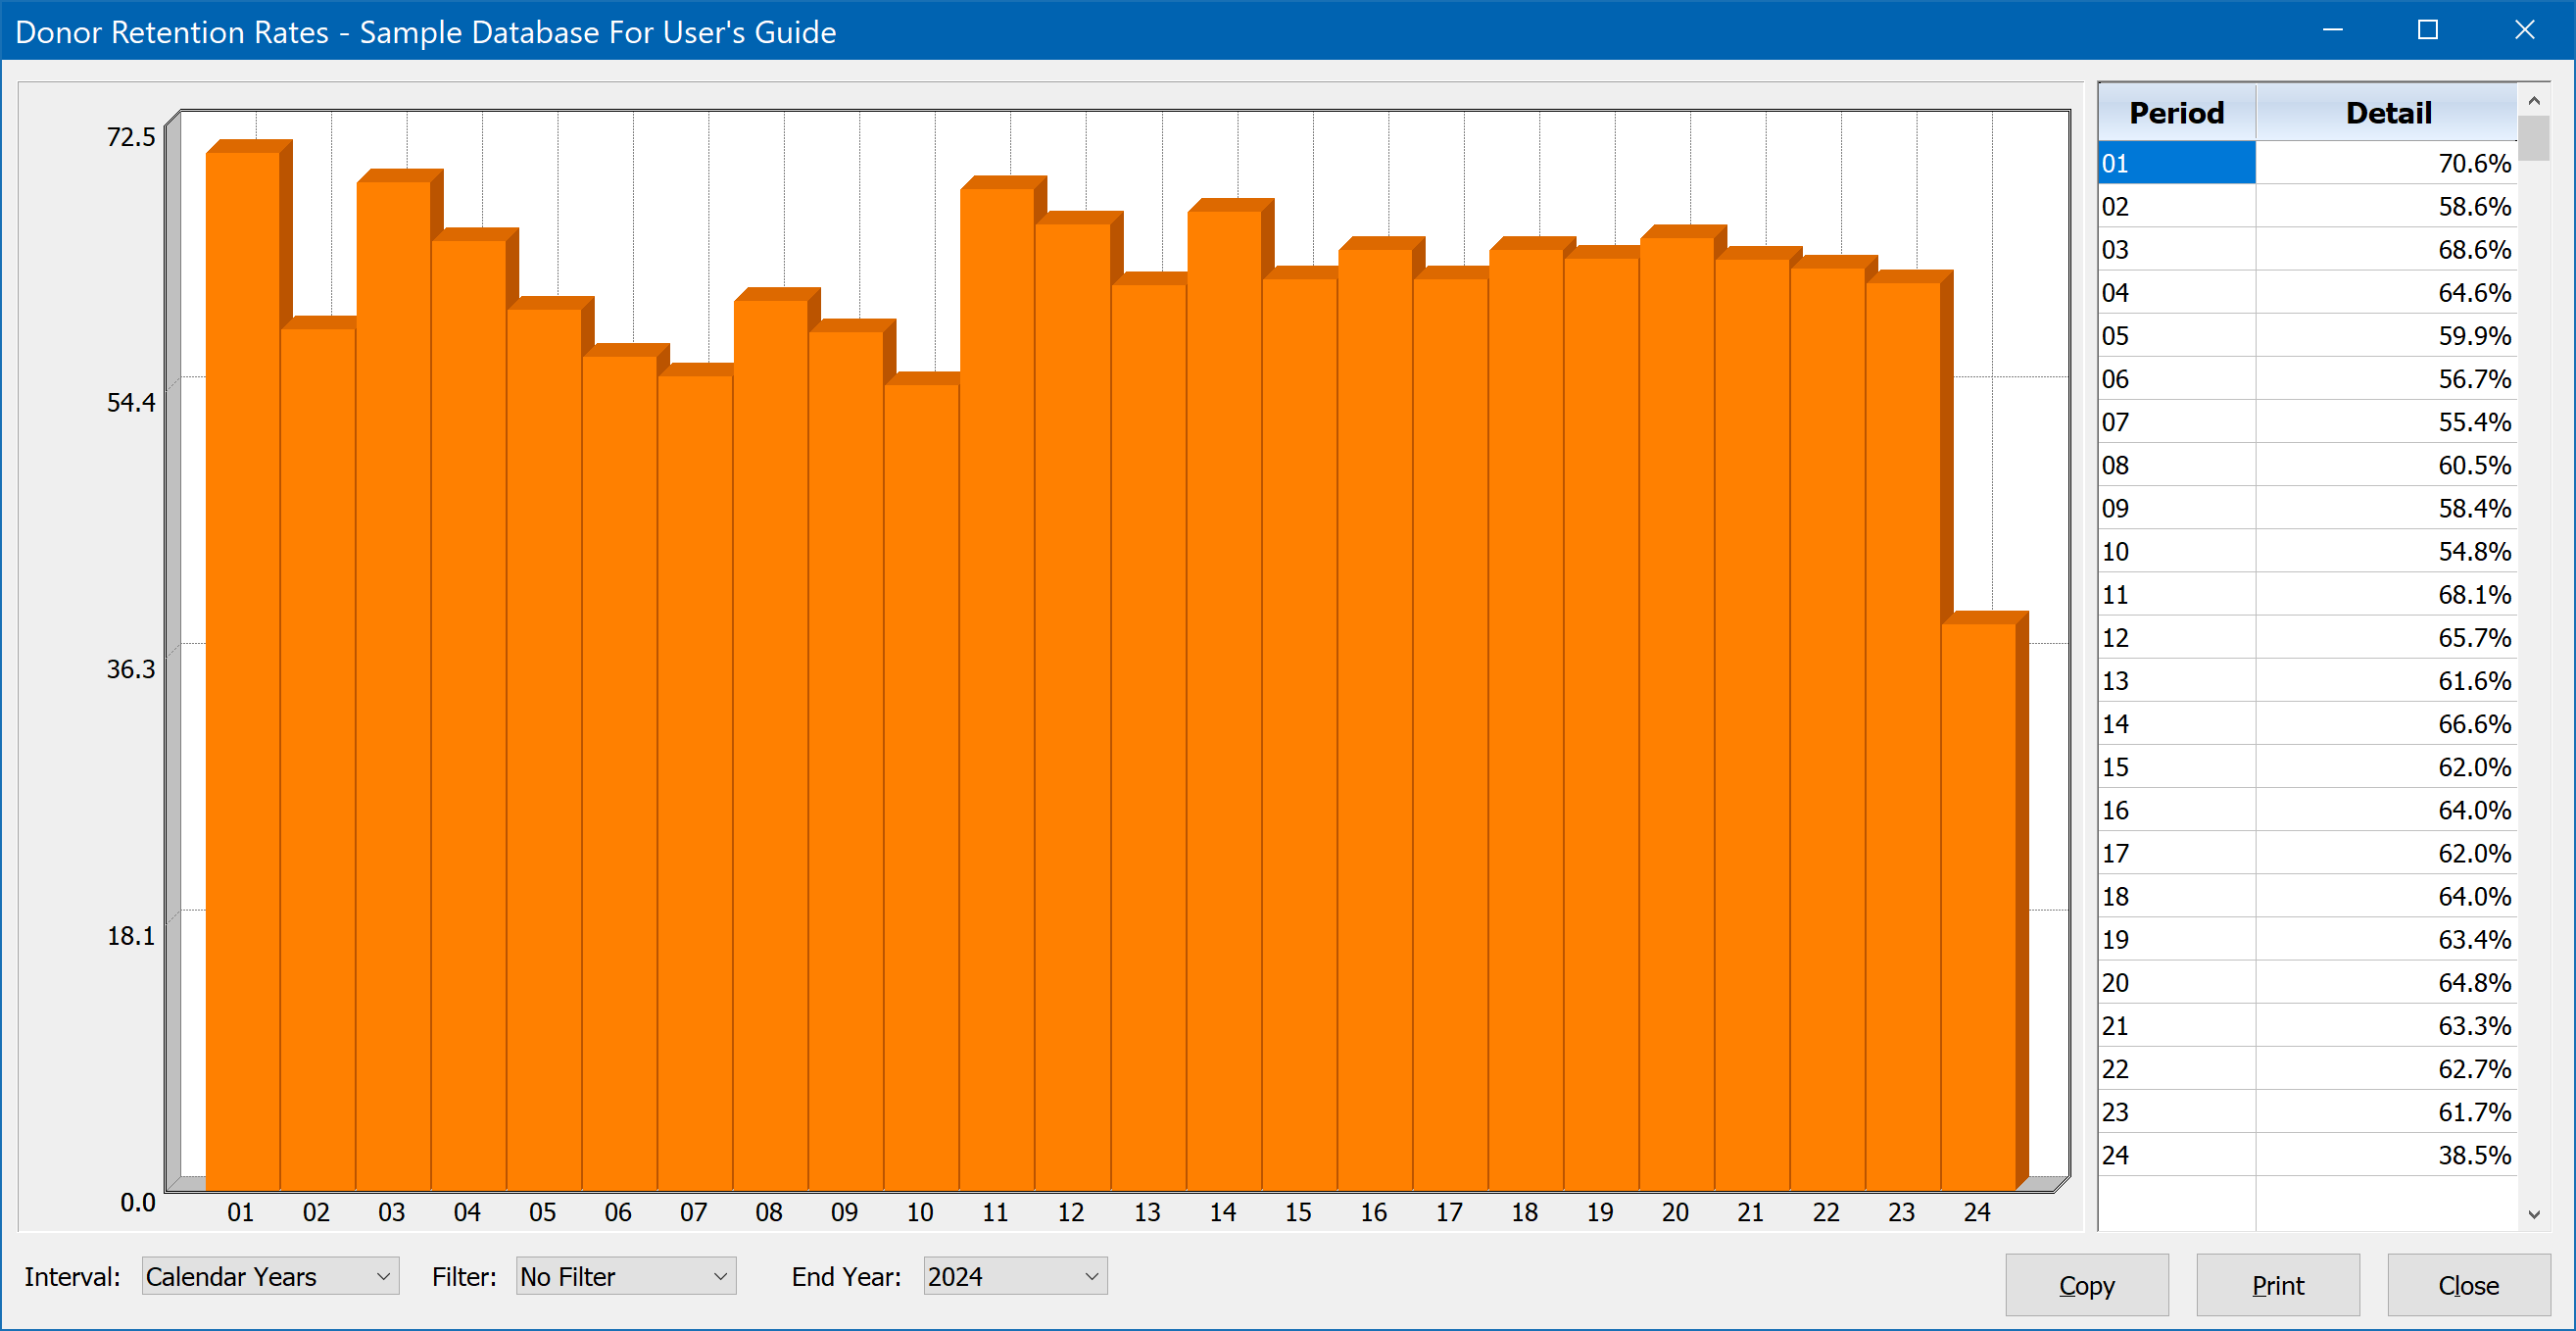2576x1331 pixels.
Task: Click the 63.4% detail cell for period 19
Action: [x=2387, y=939]
